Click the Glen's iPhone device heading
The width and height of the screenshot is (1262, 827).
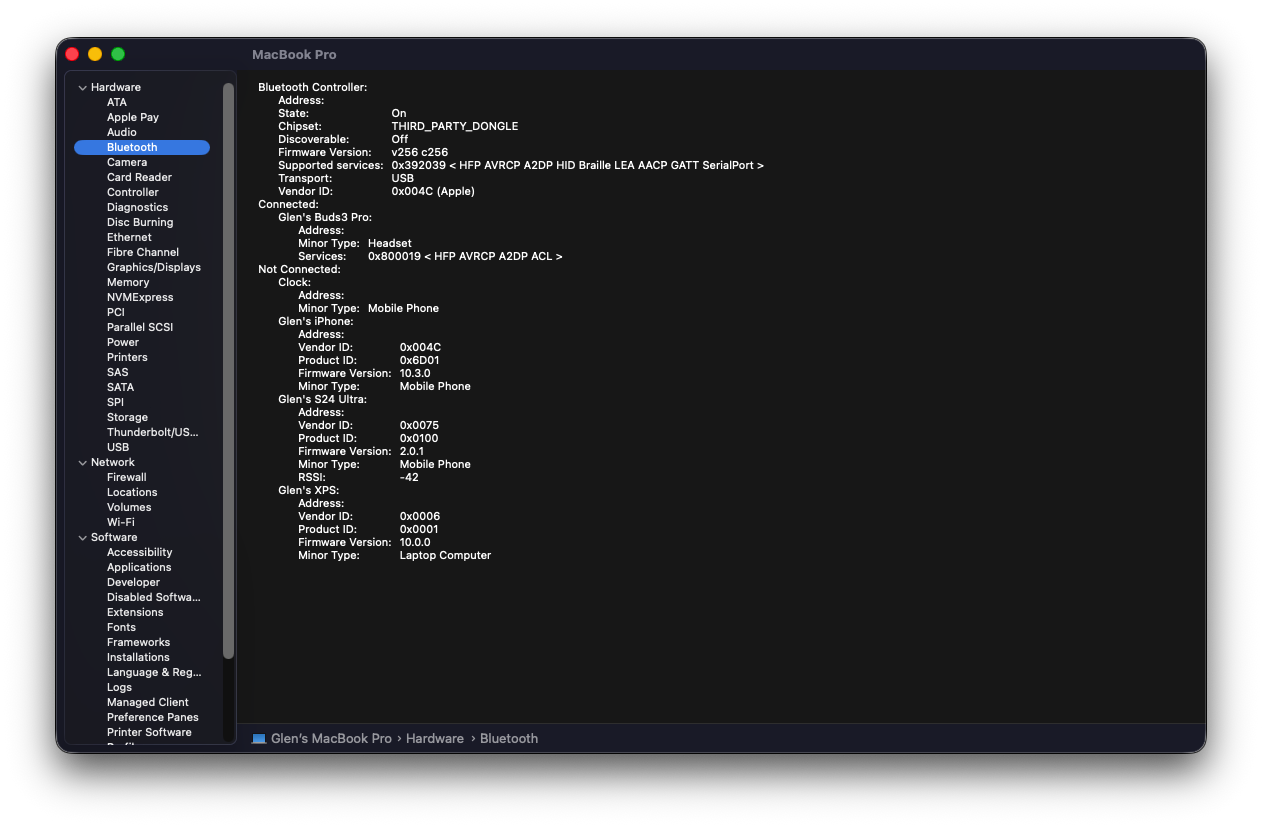tap(315, 322)
